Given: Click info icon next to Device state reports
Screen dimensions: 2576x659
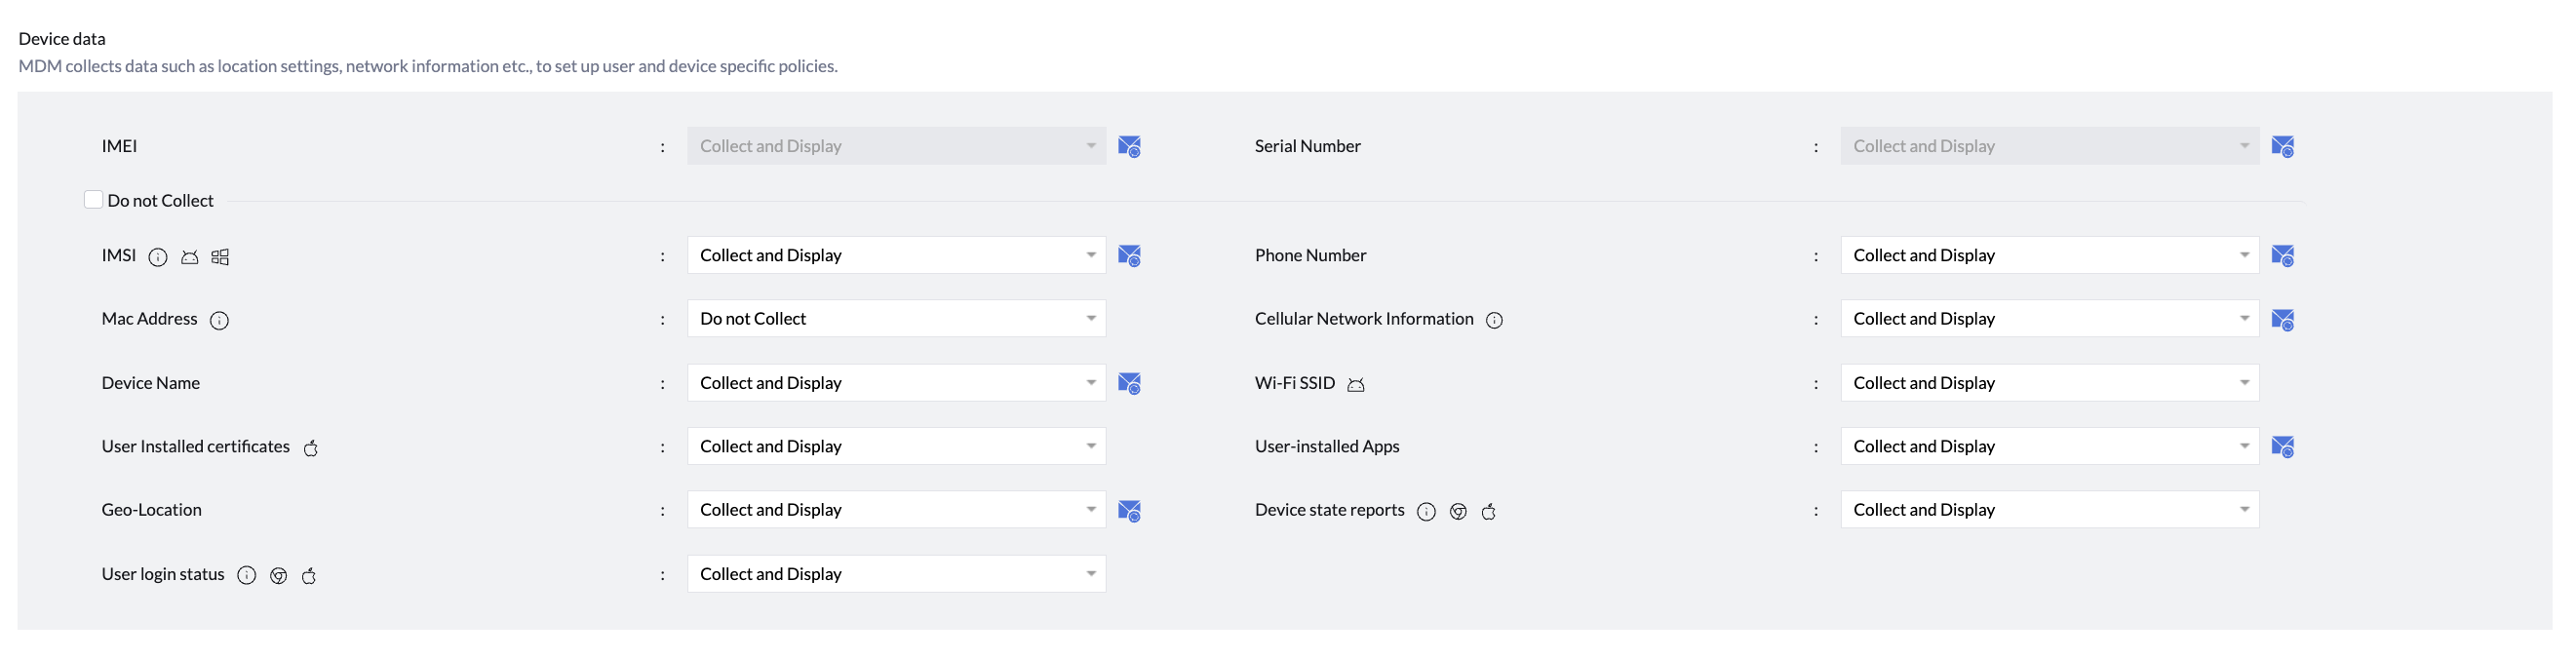Looking at the screenshot, I should point(1427,512).
